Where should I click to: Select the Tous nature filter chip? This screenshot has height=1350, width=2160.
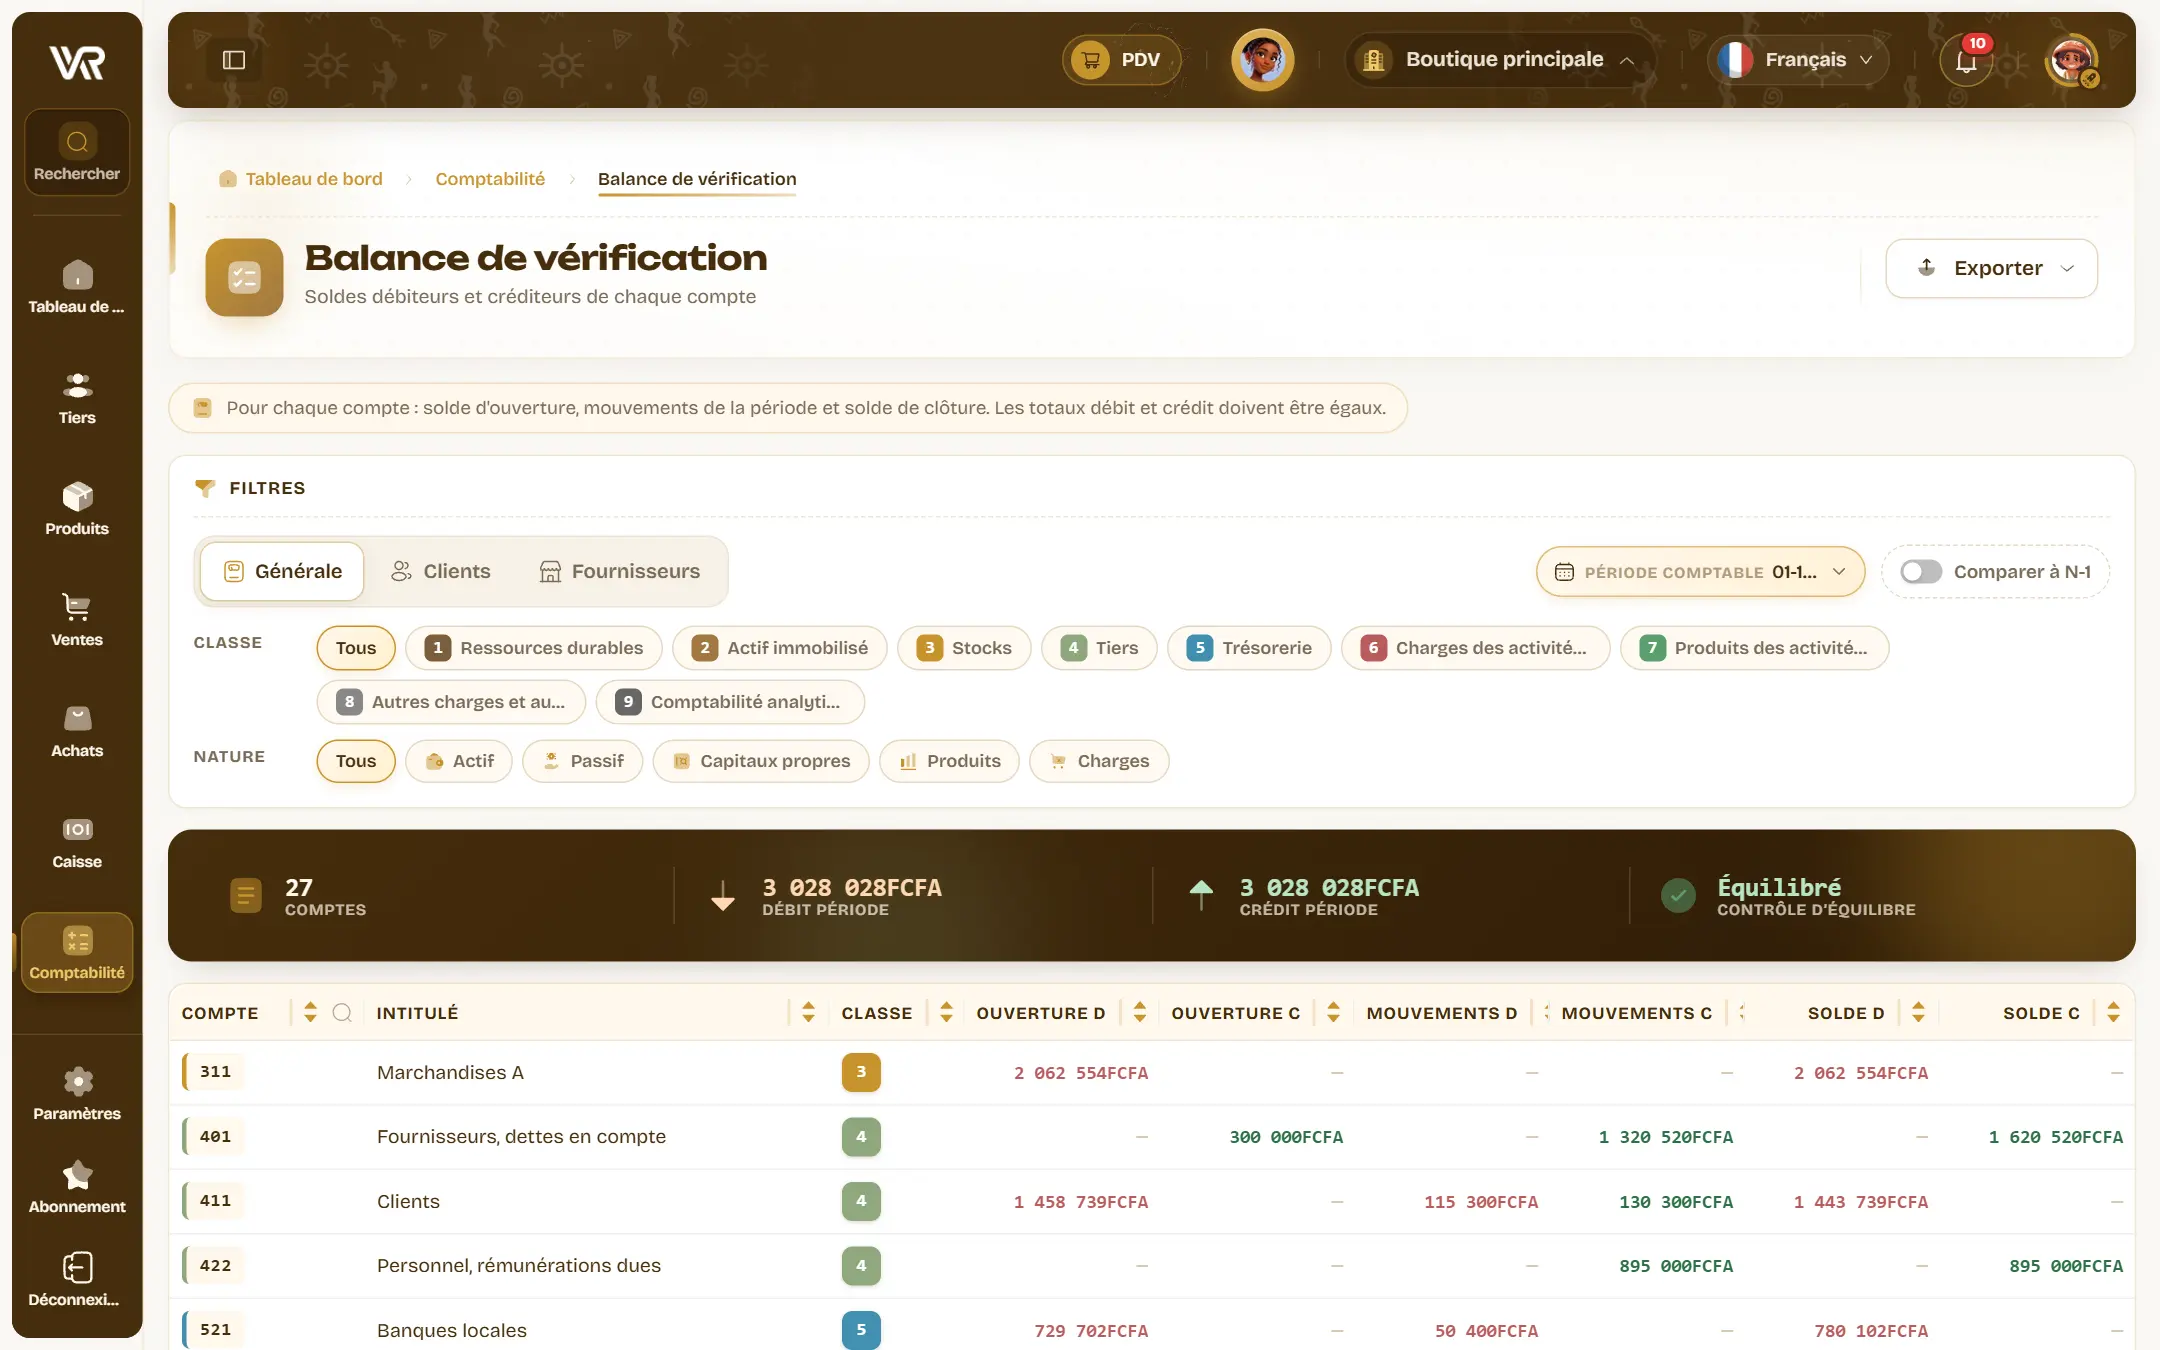(356, 761)
